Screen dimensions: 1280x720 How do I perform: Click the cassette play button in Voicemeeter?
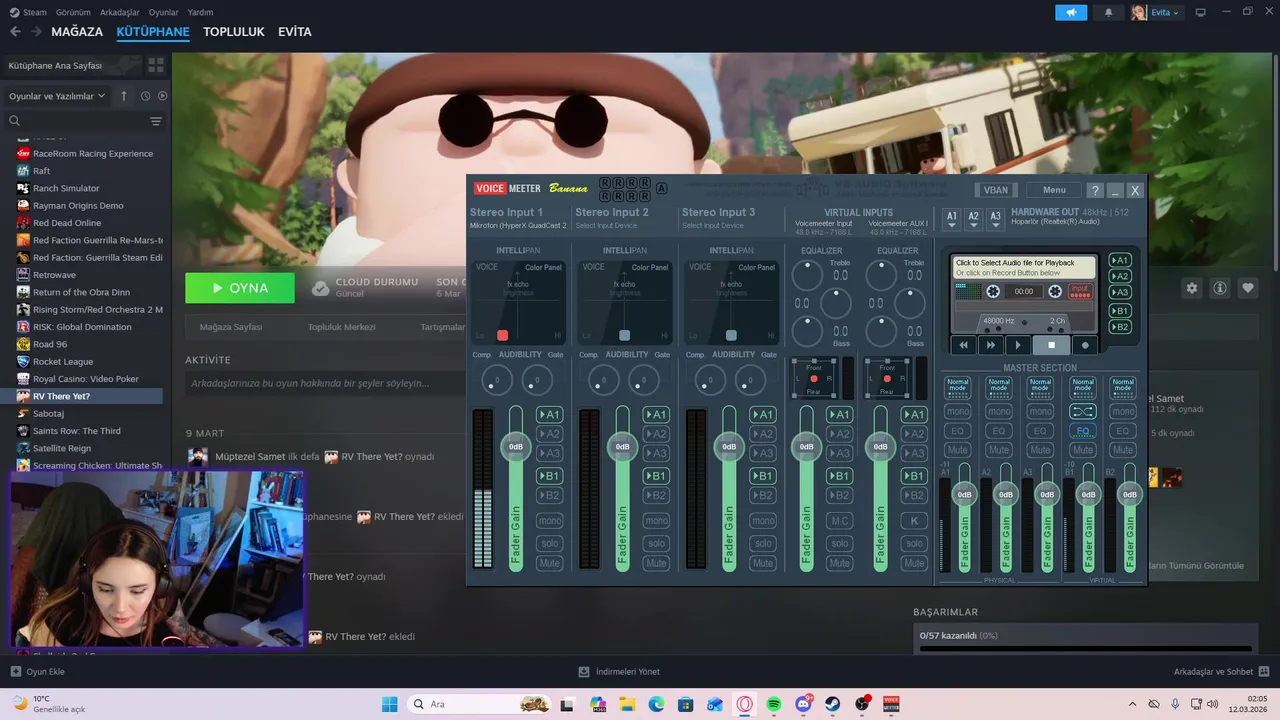click(x=1018, y=345)
